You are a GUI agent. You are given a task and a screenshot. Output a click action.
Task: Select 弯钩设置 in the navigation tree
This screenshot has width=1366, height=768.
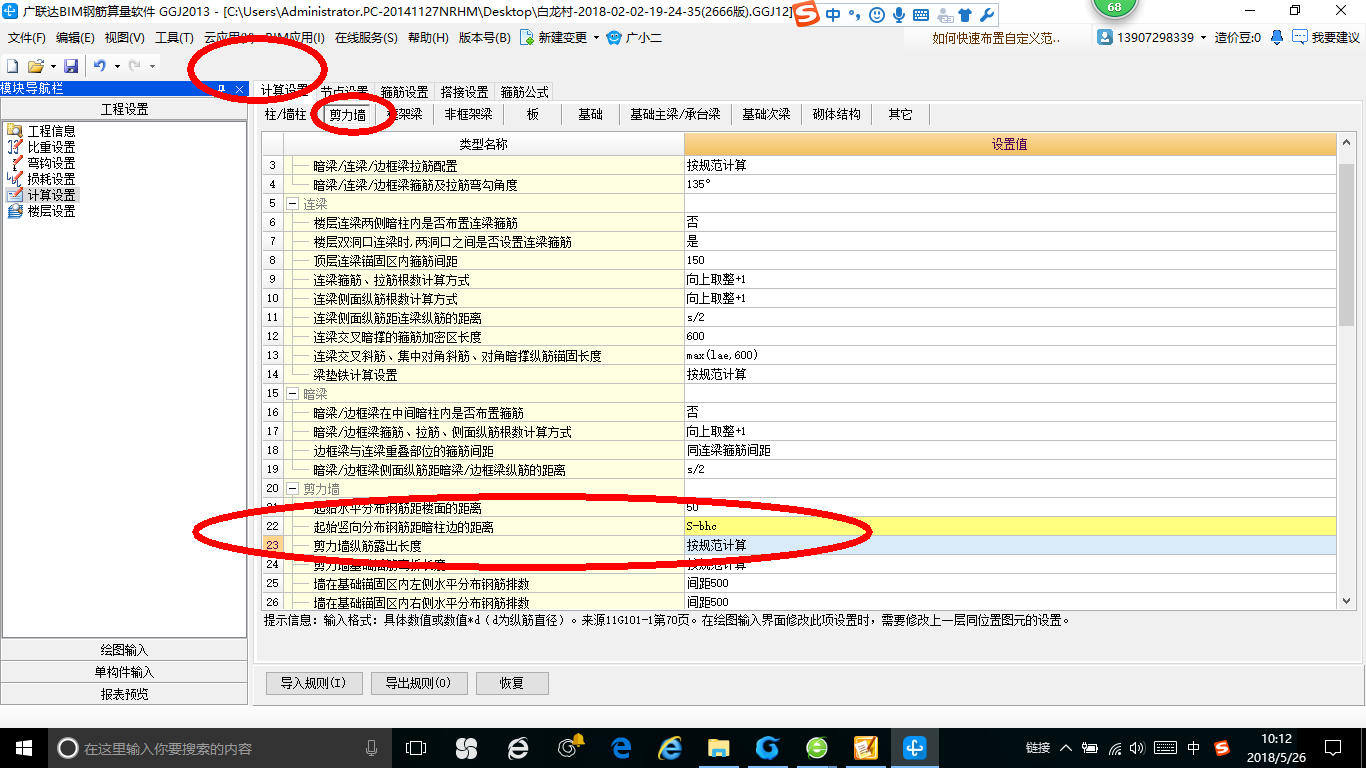[51, 163]
